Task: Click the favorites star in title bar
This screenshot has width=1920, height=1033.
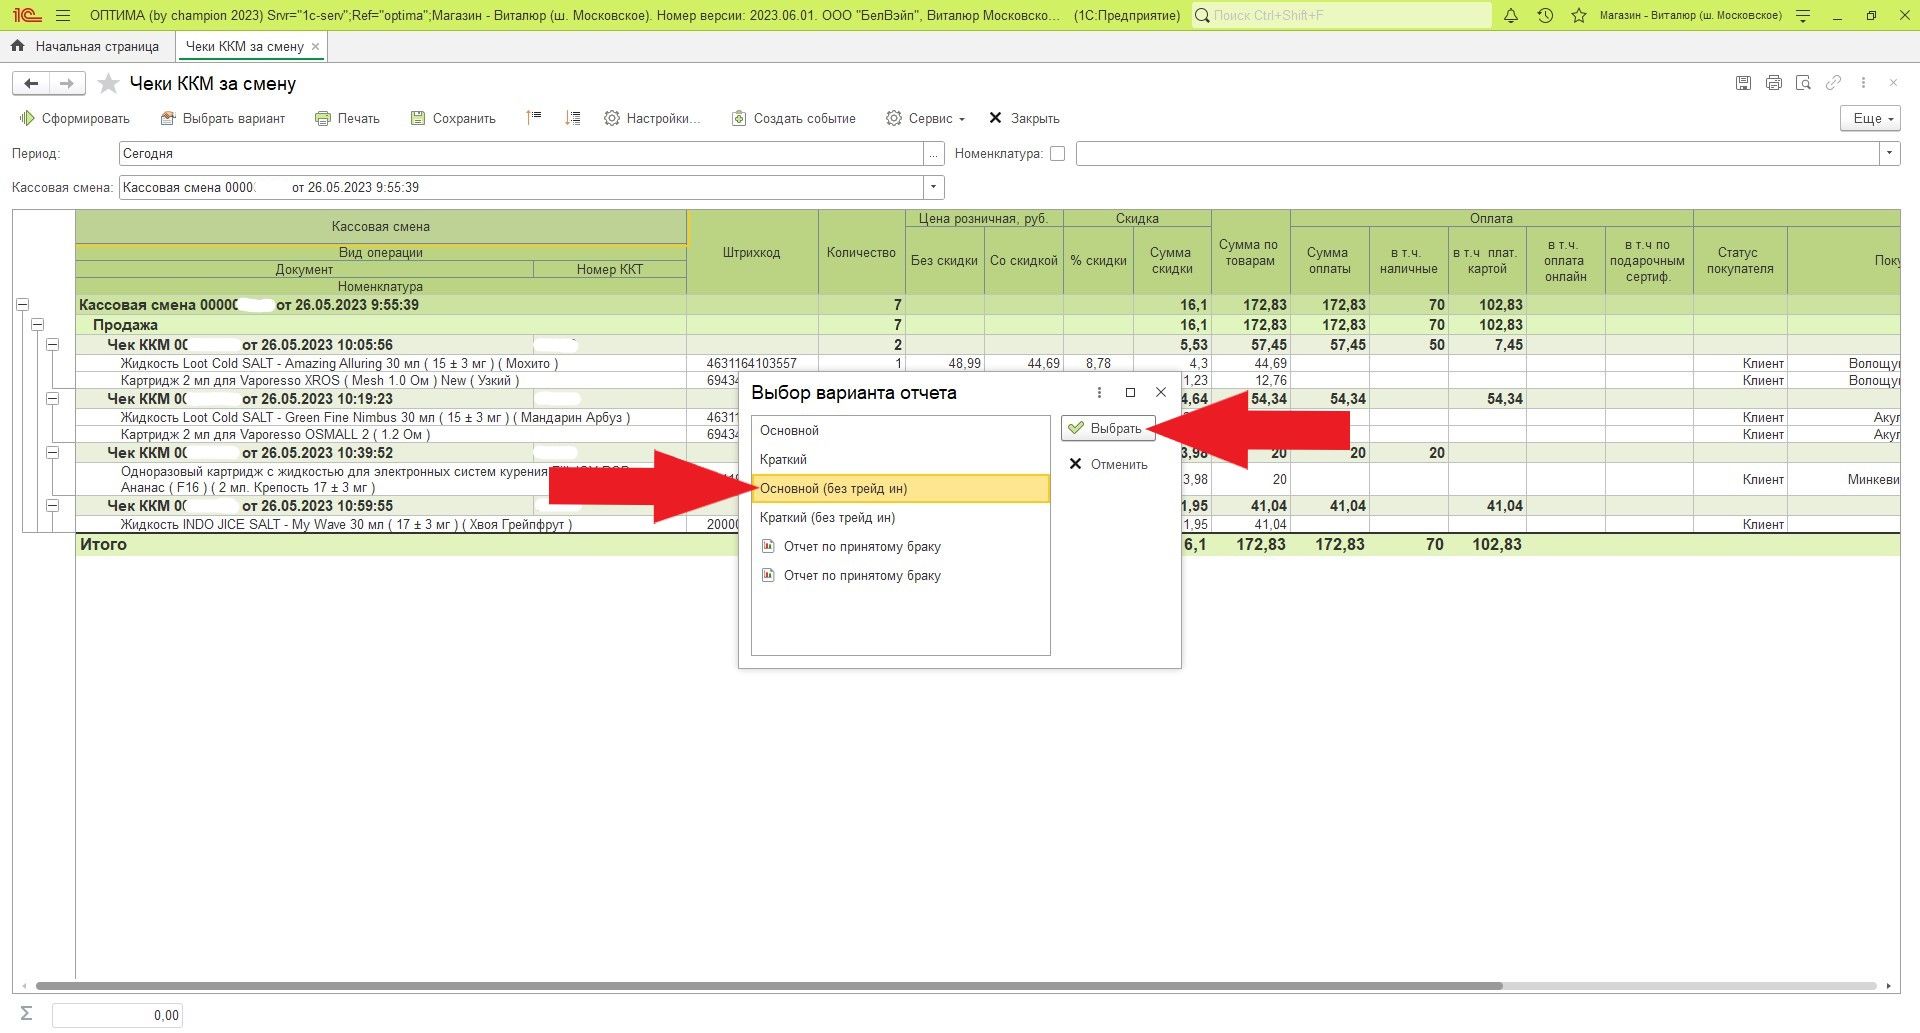Action: 1579,16
